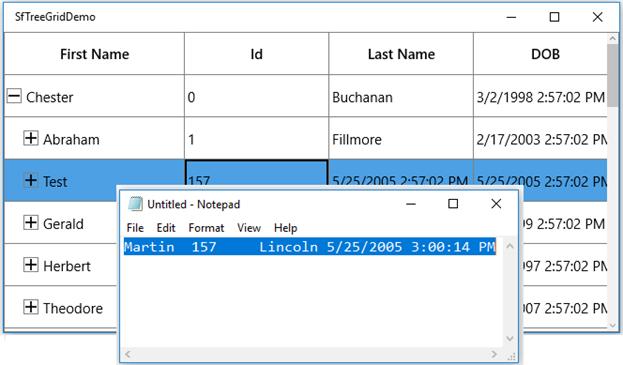The image size is (623, 365).
Task: Open the Help menu in Notepad
Action: click(286, 228)
